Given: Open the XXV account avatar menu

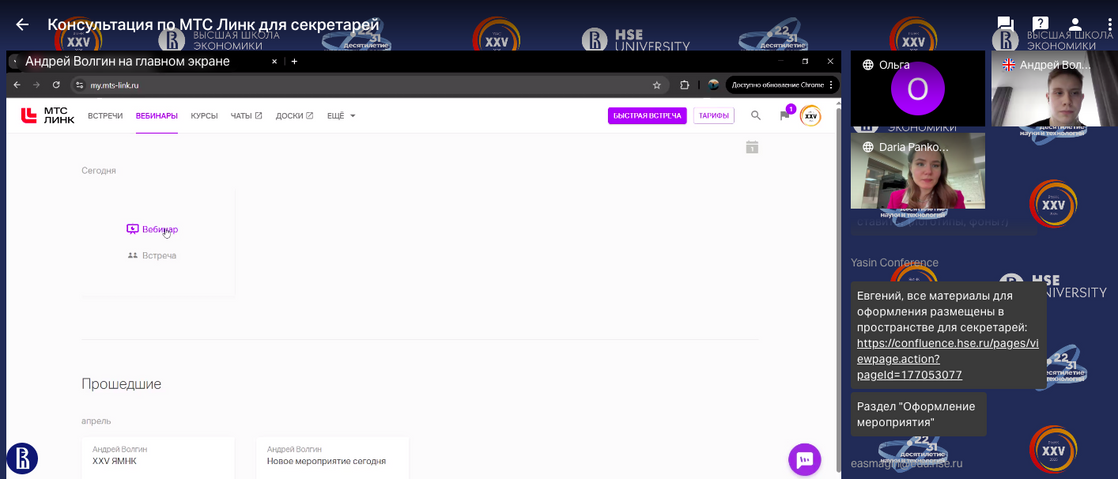Looking at the screenshot, I should click(x=811, y=115).
